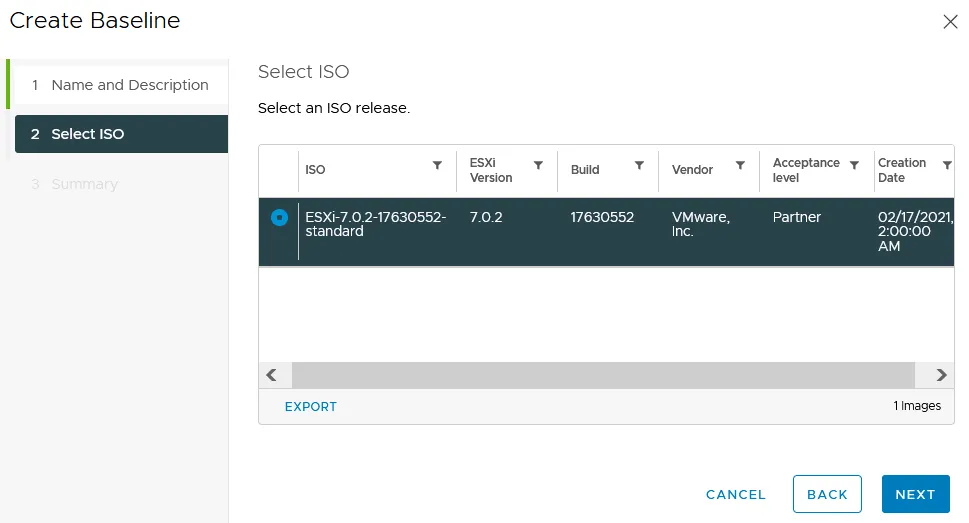The image size is (969, 523).
Task: Select the Select ISO wizard step
Action: (x=121, y=134)
